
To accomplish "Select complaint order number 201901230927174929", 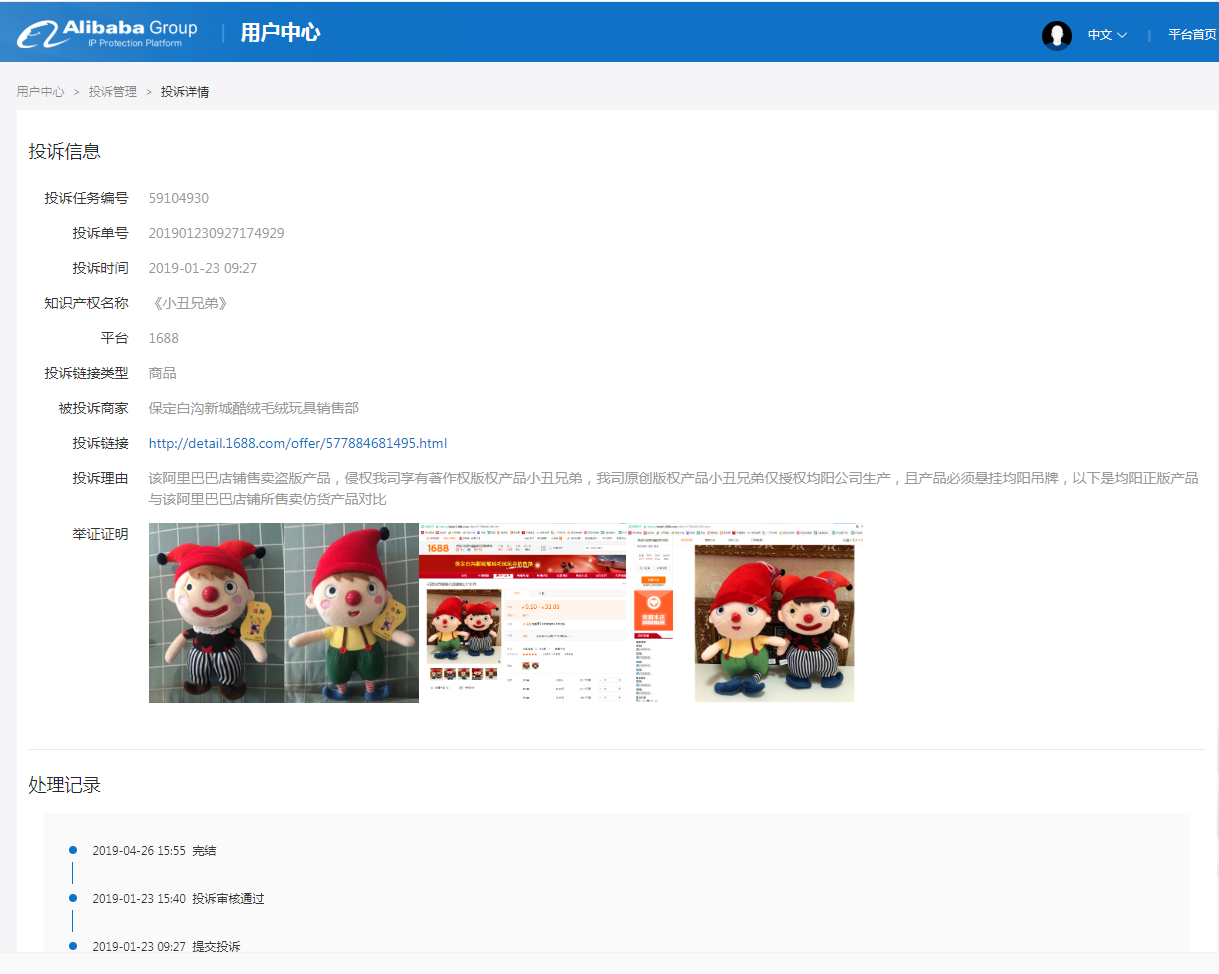I will pos(216,233).
